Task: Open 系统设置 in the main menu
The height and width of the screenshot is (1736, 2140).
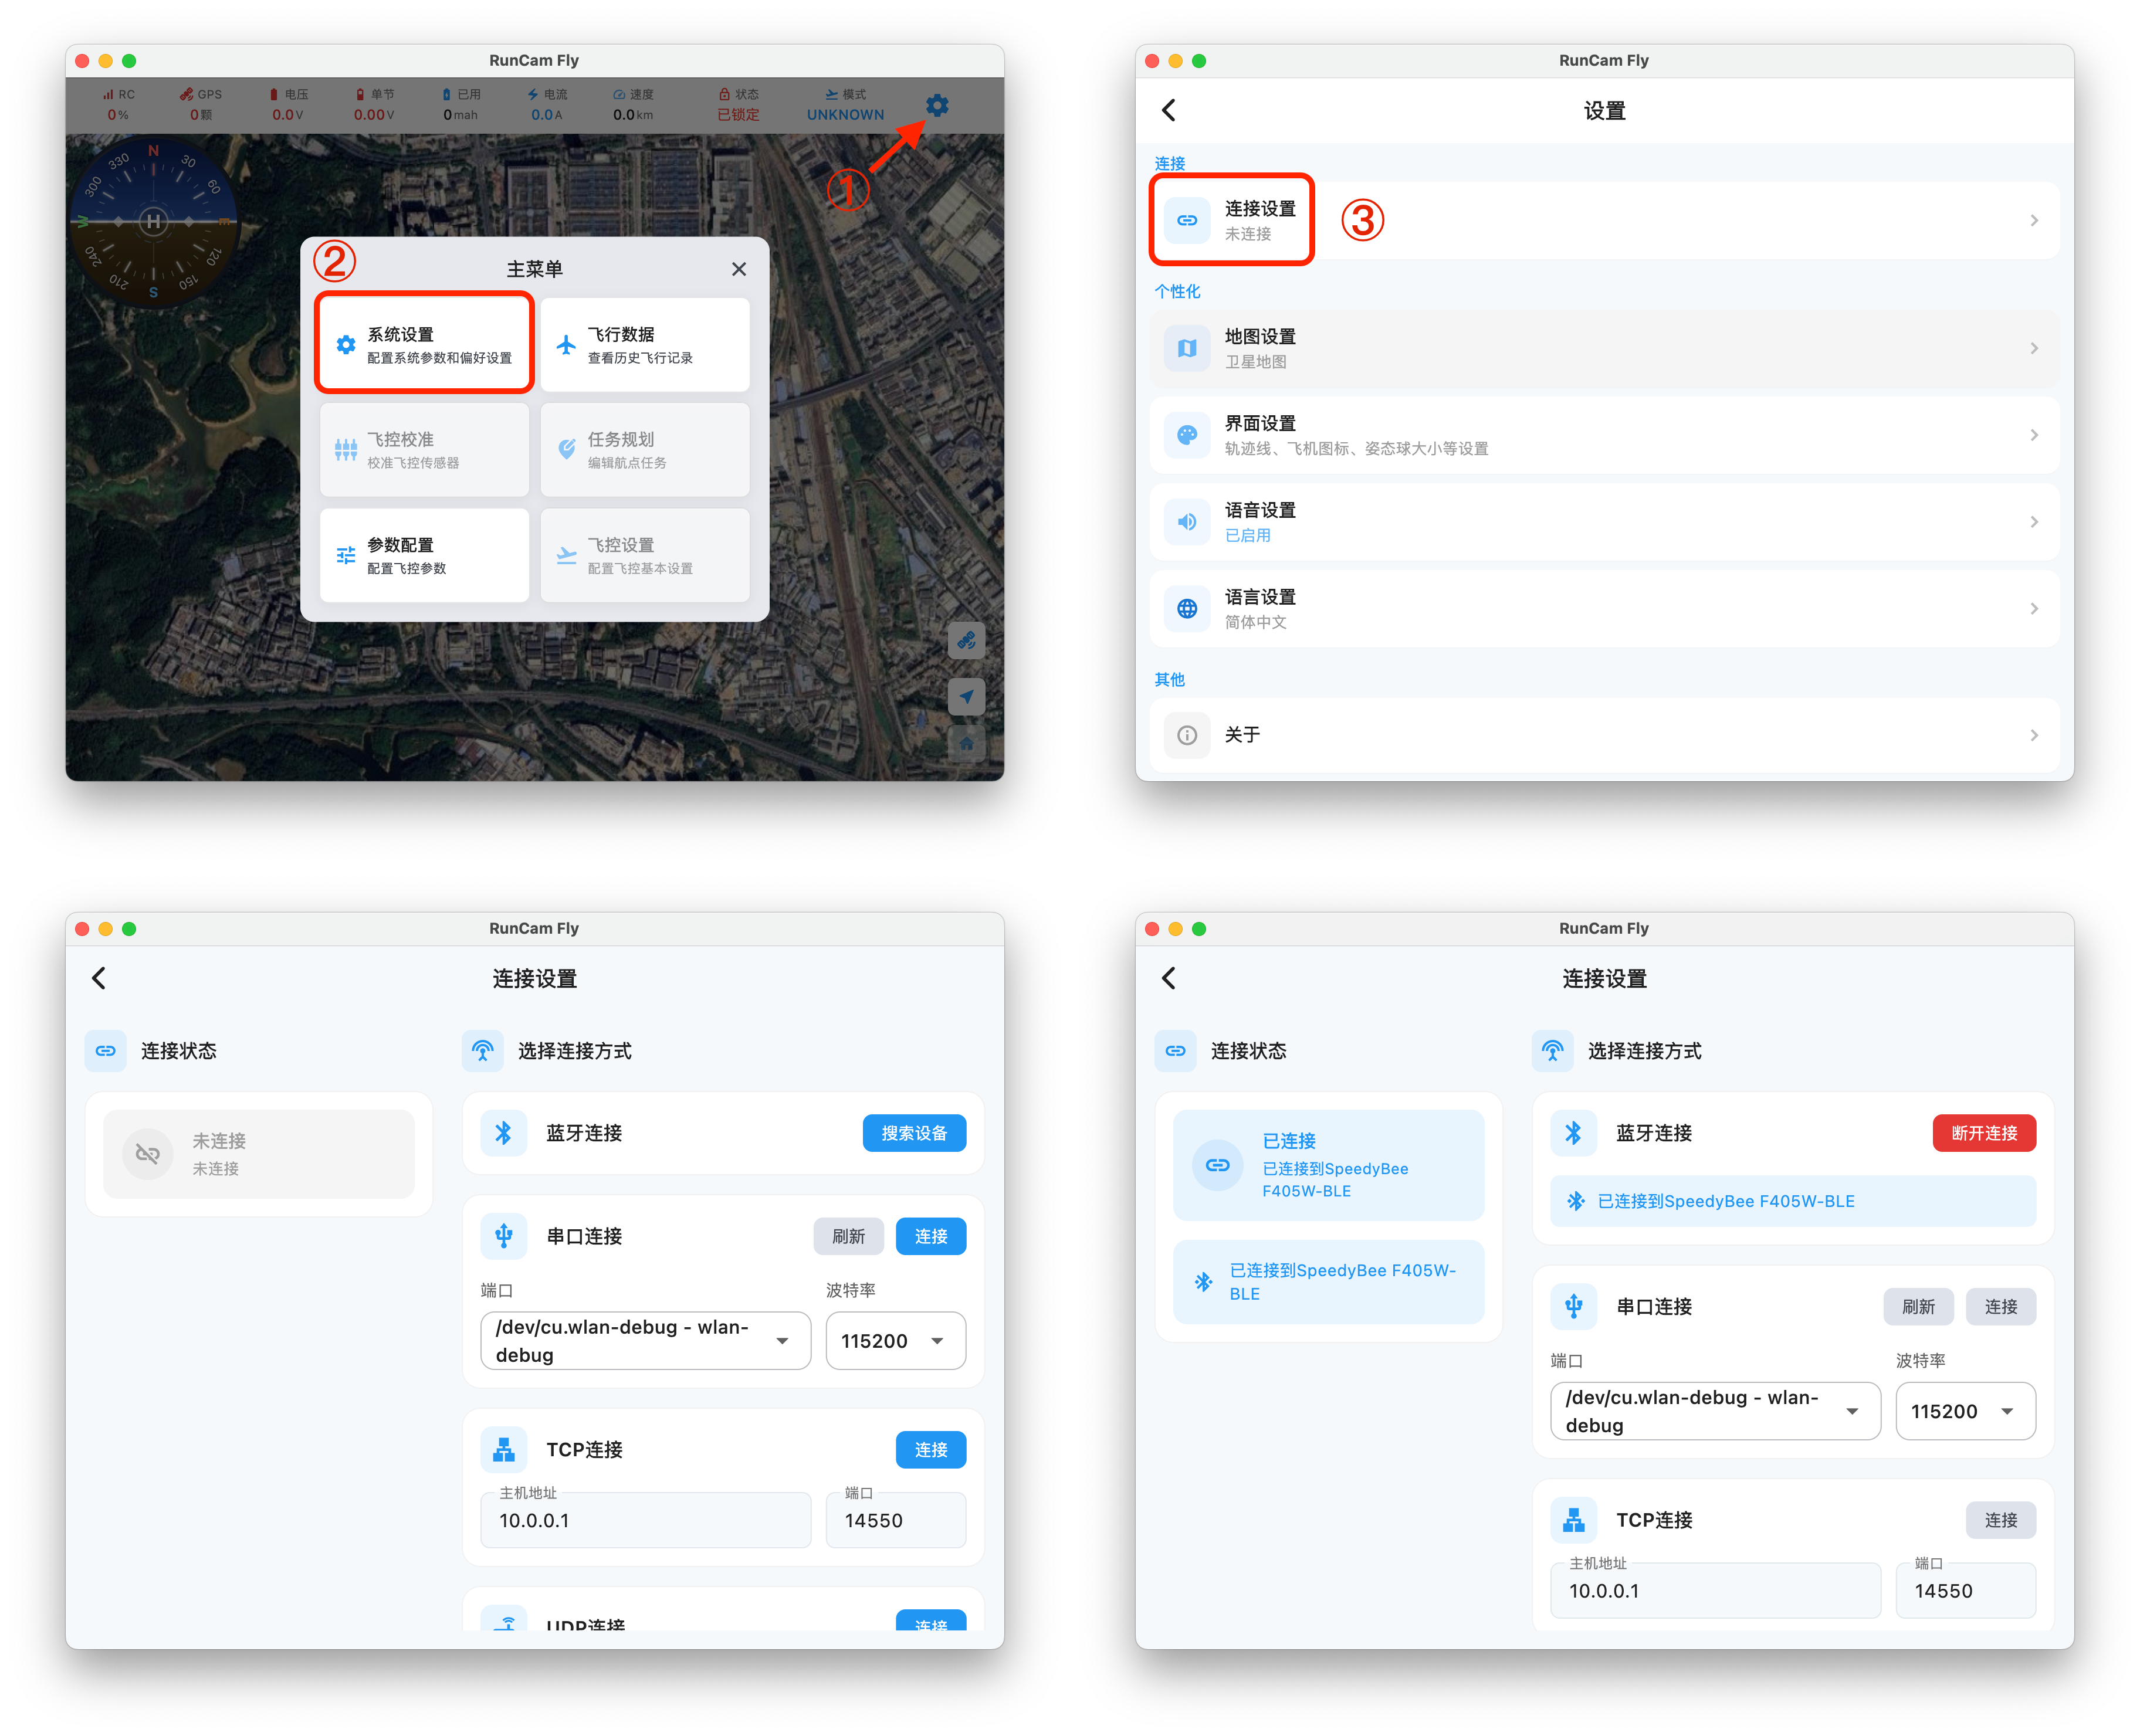Action: tap(424, 344)
